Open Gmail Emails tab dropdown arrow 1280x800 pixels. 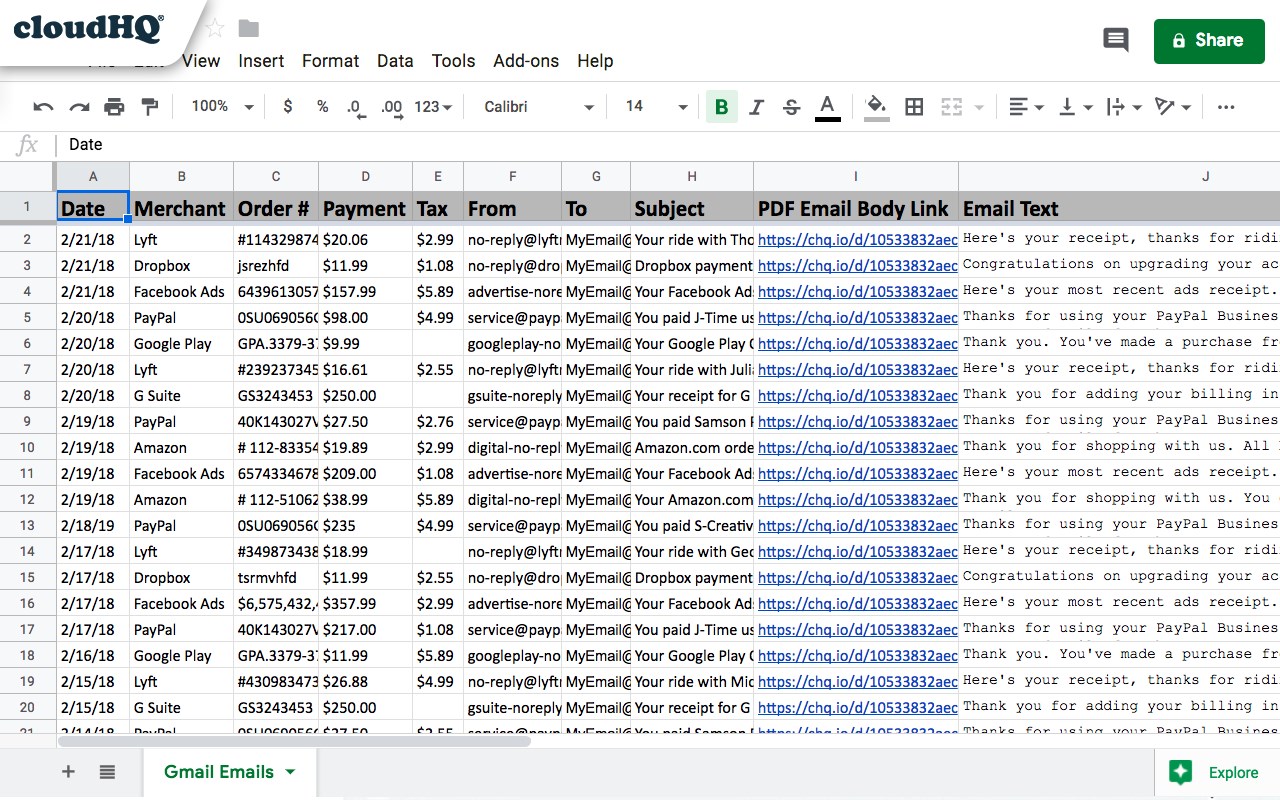coord(290,772)
